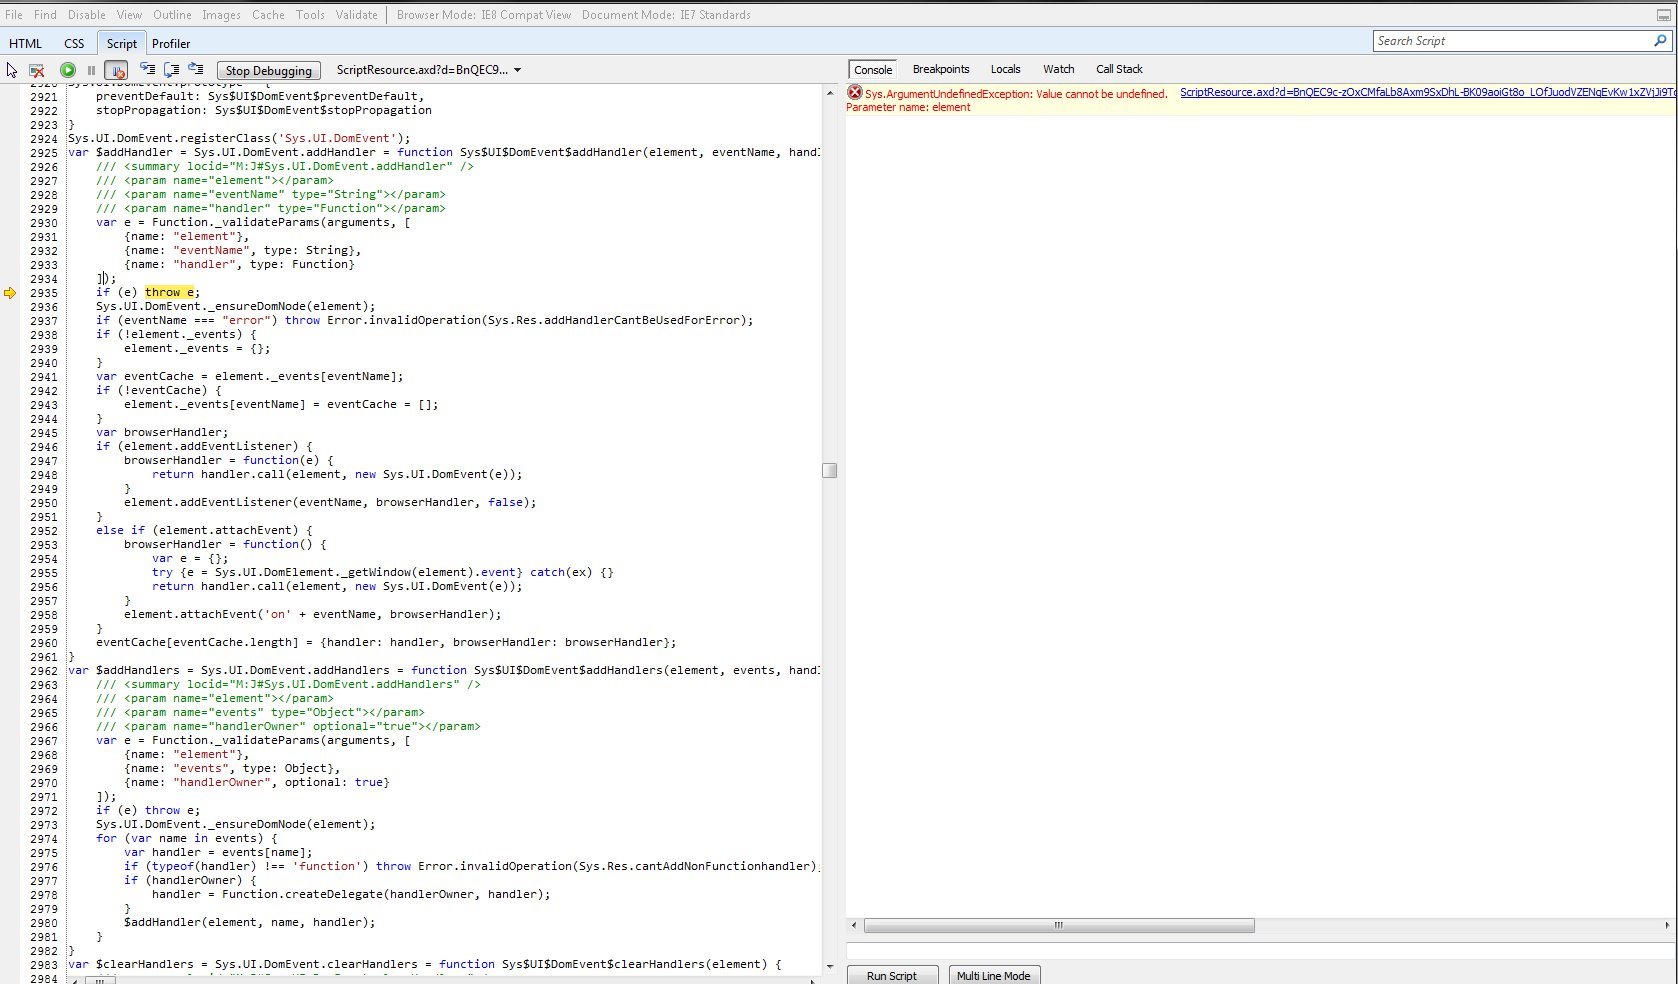Click 'var browserHandler;' on line 2945
This screenshot has height=984, width=1678.
point(162,433)
